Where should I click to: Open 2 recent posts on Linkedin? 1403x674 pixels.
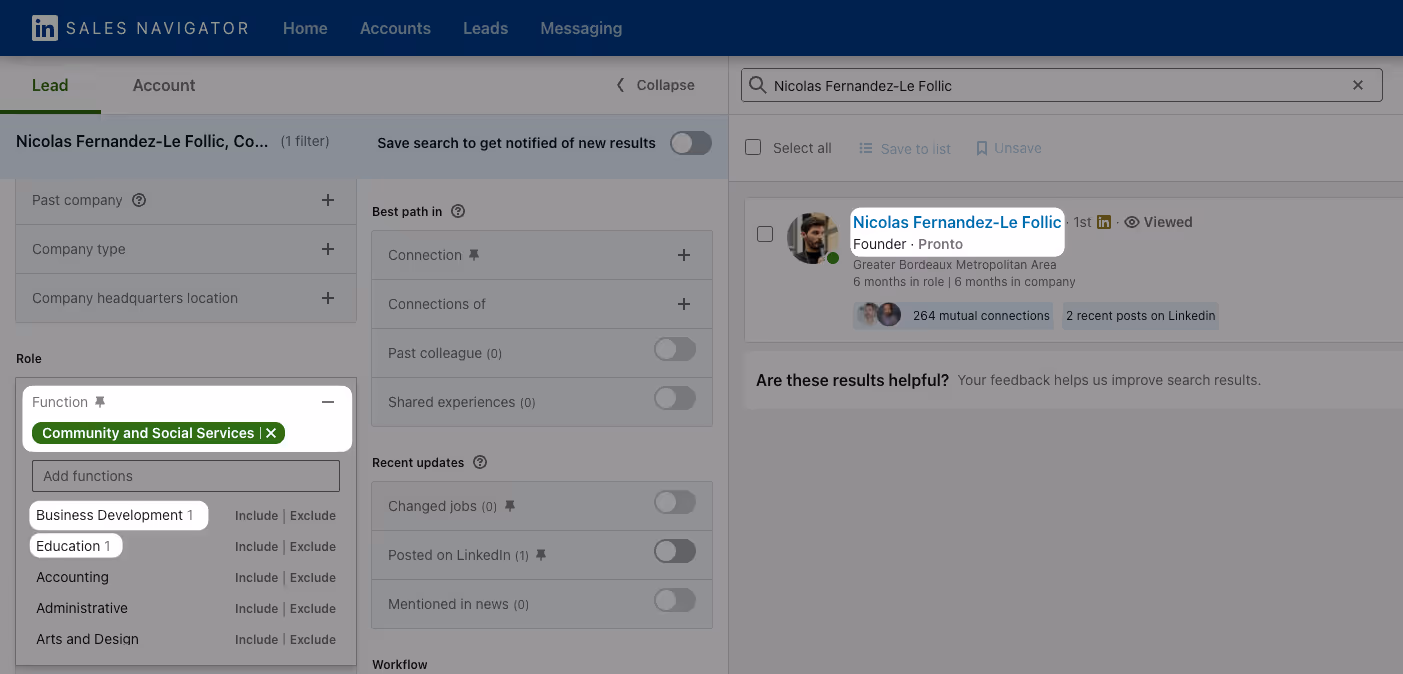click(x=1141, y=315)
